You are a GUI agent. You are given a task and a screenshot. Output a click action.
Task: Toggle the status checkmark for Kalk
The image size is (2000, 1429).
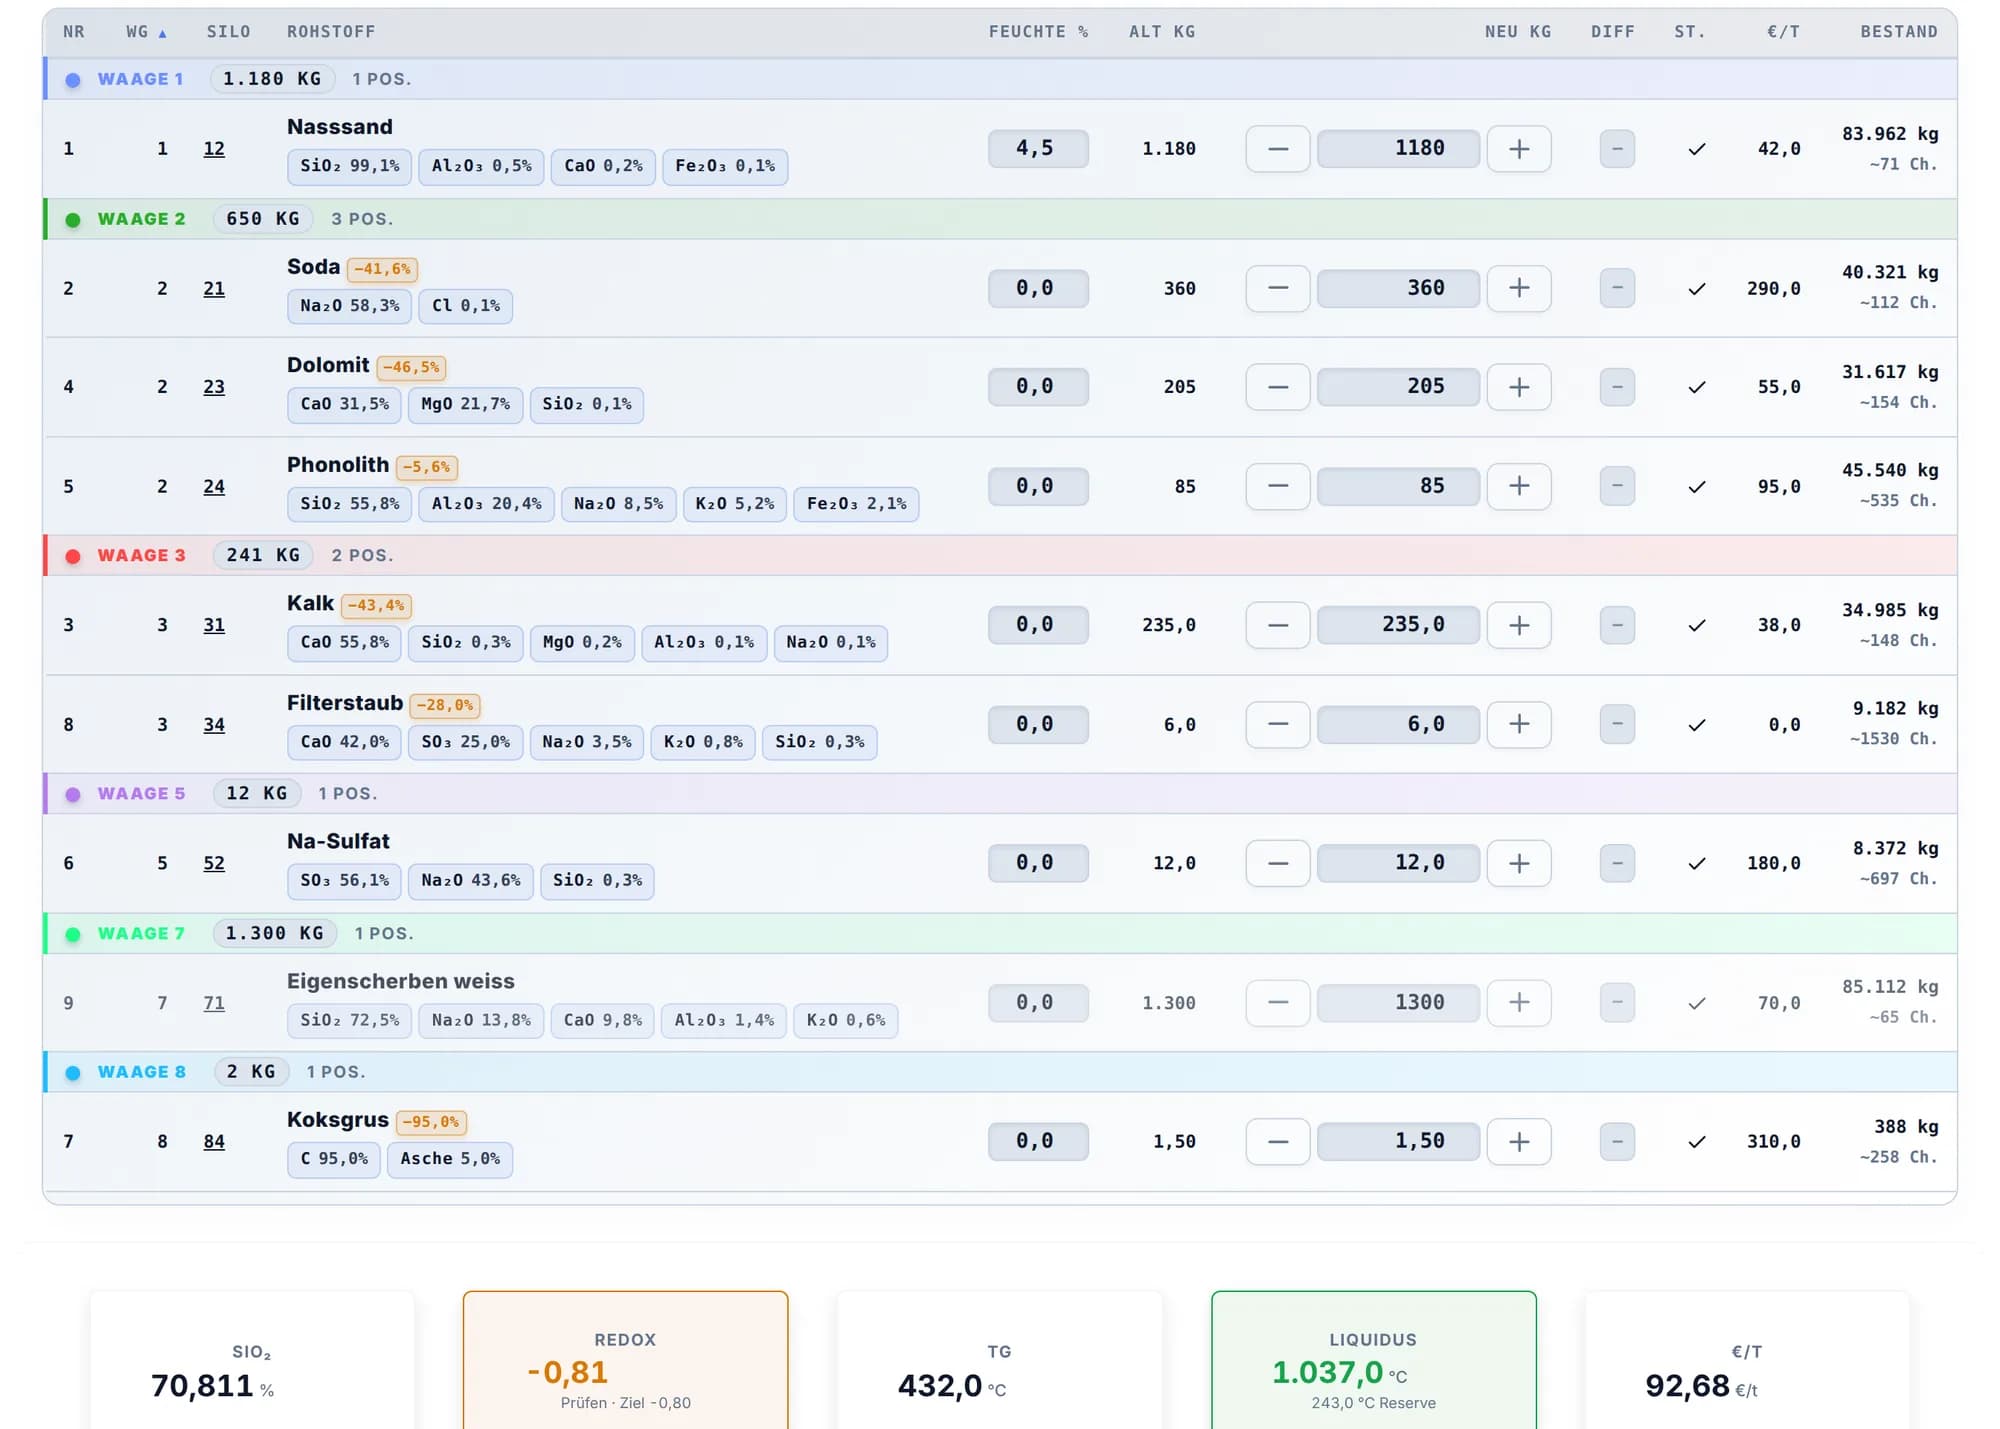tap(1696, 625)
